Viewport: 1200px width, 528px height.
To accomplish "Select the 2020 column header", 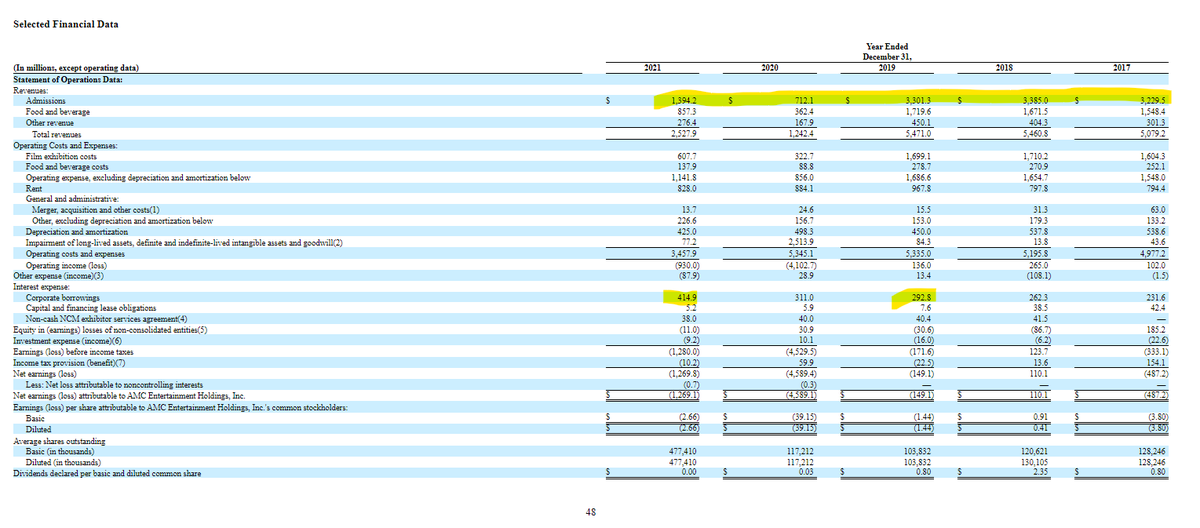I will click(x=770, y=68).
